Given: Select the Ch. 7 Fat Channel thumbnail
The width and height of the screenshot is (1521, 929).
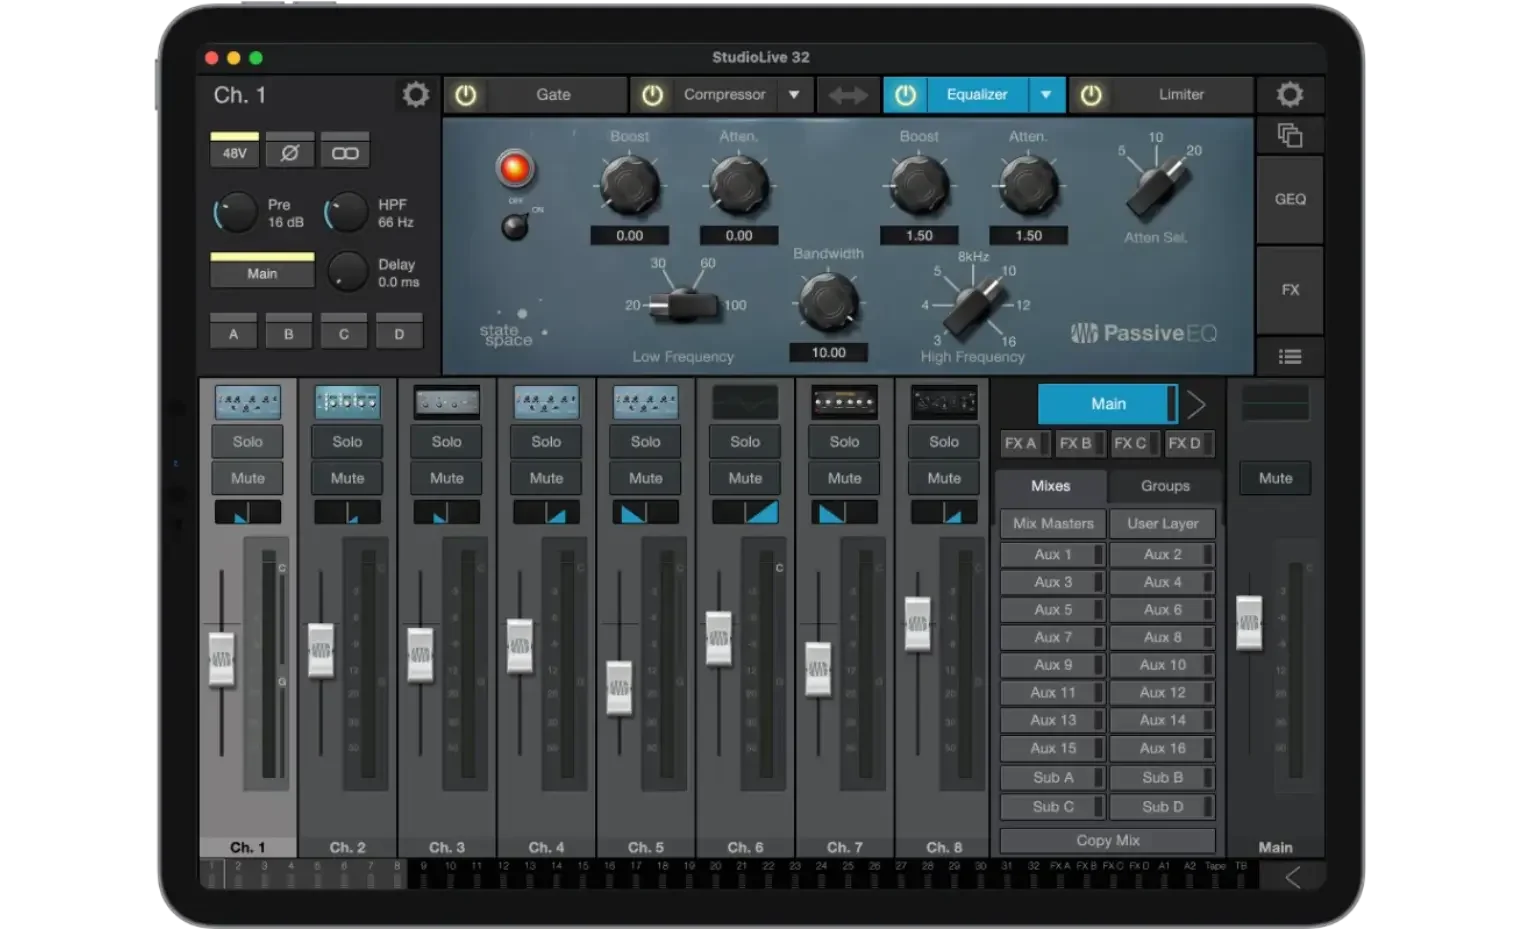Looking at the screenshot, I should pos(844,403).
